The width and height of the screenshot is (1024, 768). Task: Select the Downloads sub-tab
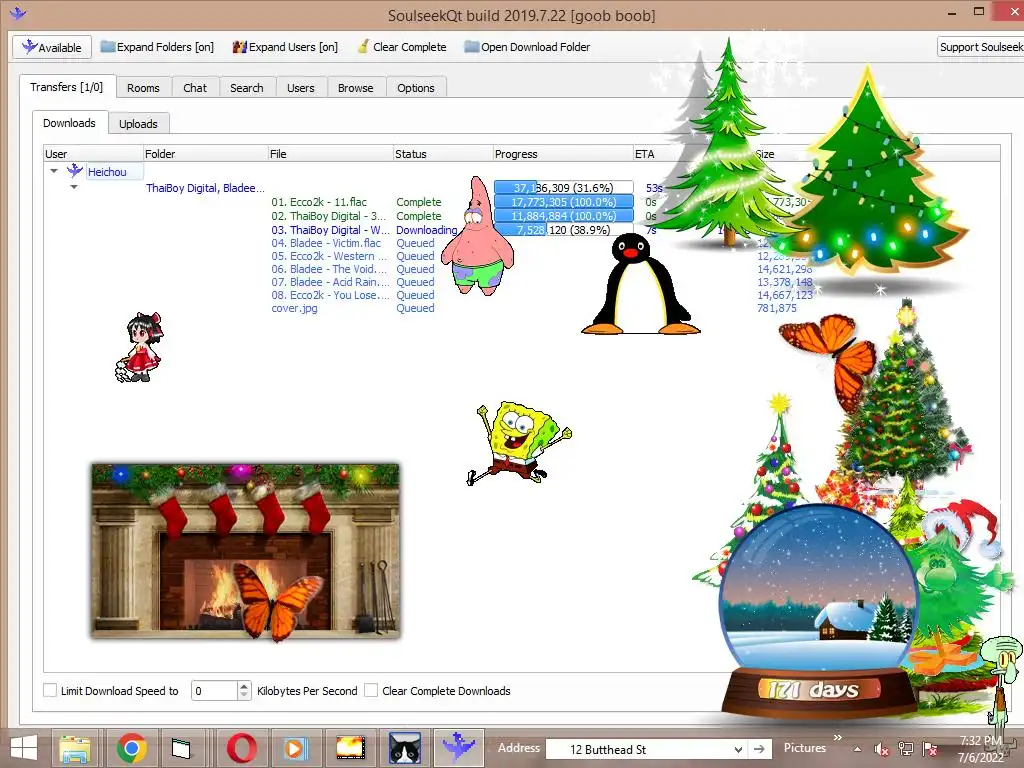point(69,123)
